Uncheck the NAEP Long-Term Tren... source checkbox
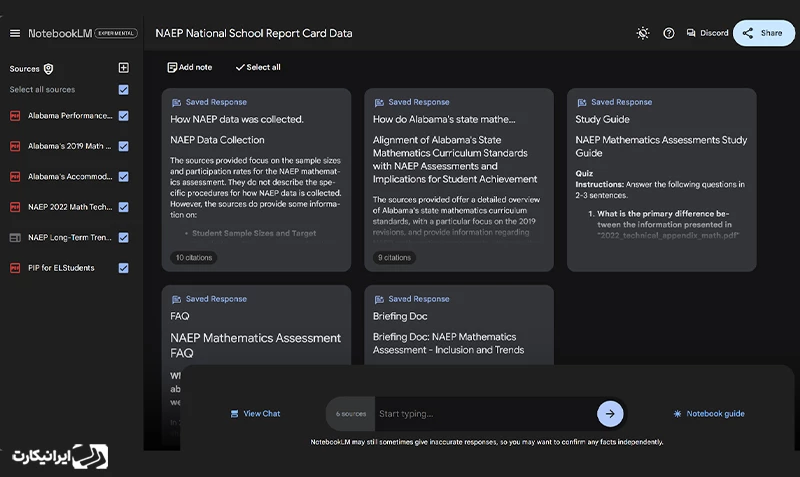This screenshot has height=477, width=800. point(123,238)
